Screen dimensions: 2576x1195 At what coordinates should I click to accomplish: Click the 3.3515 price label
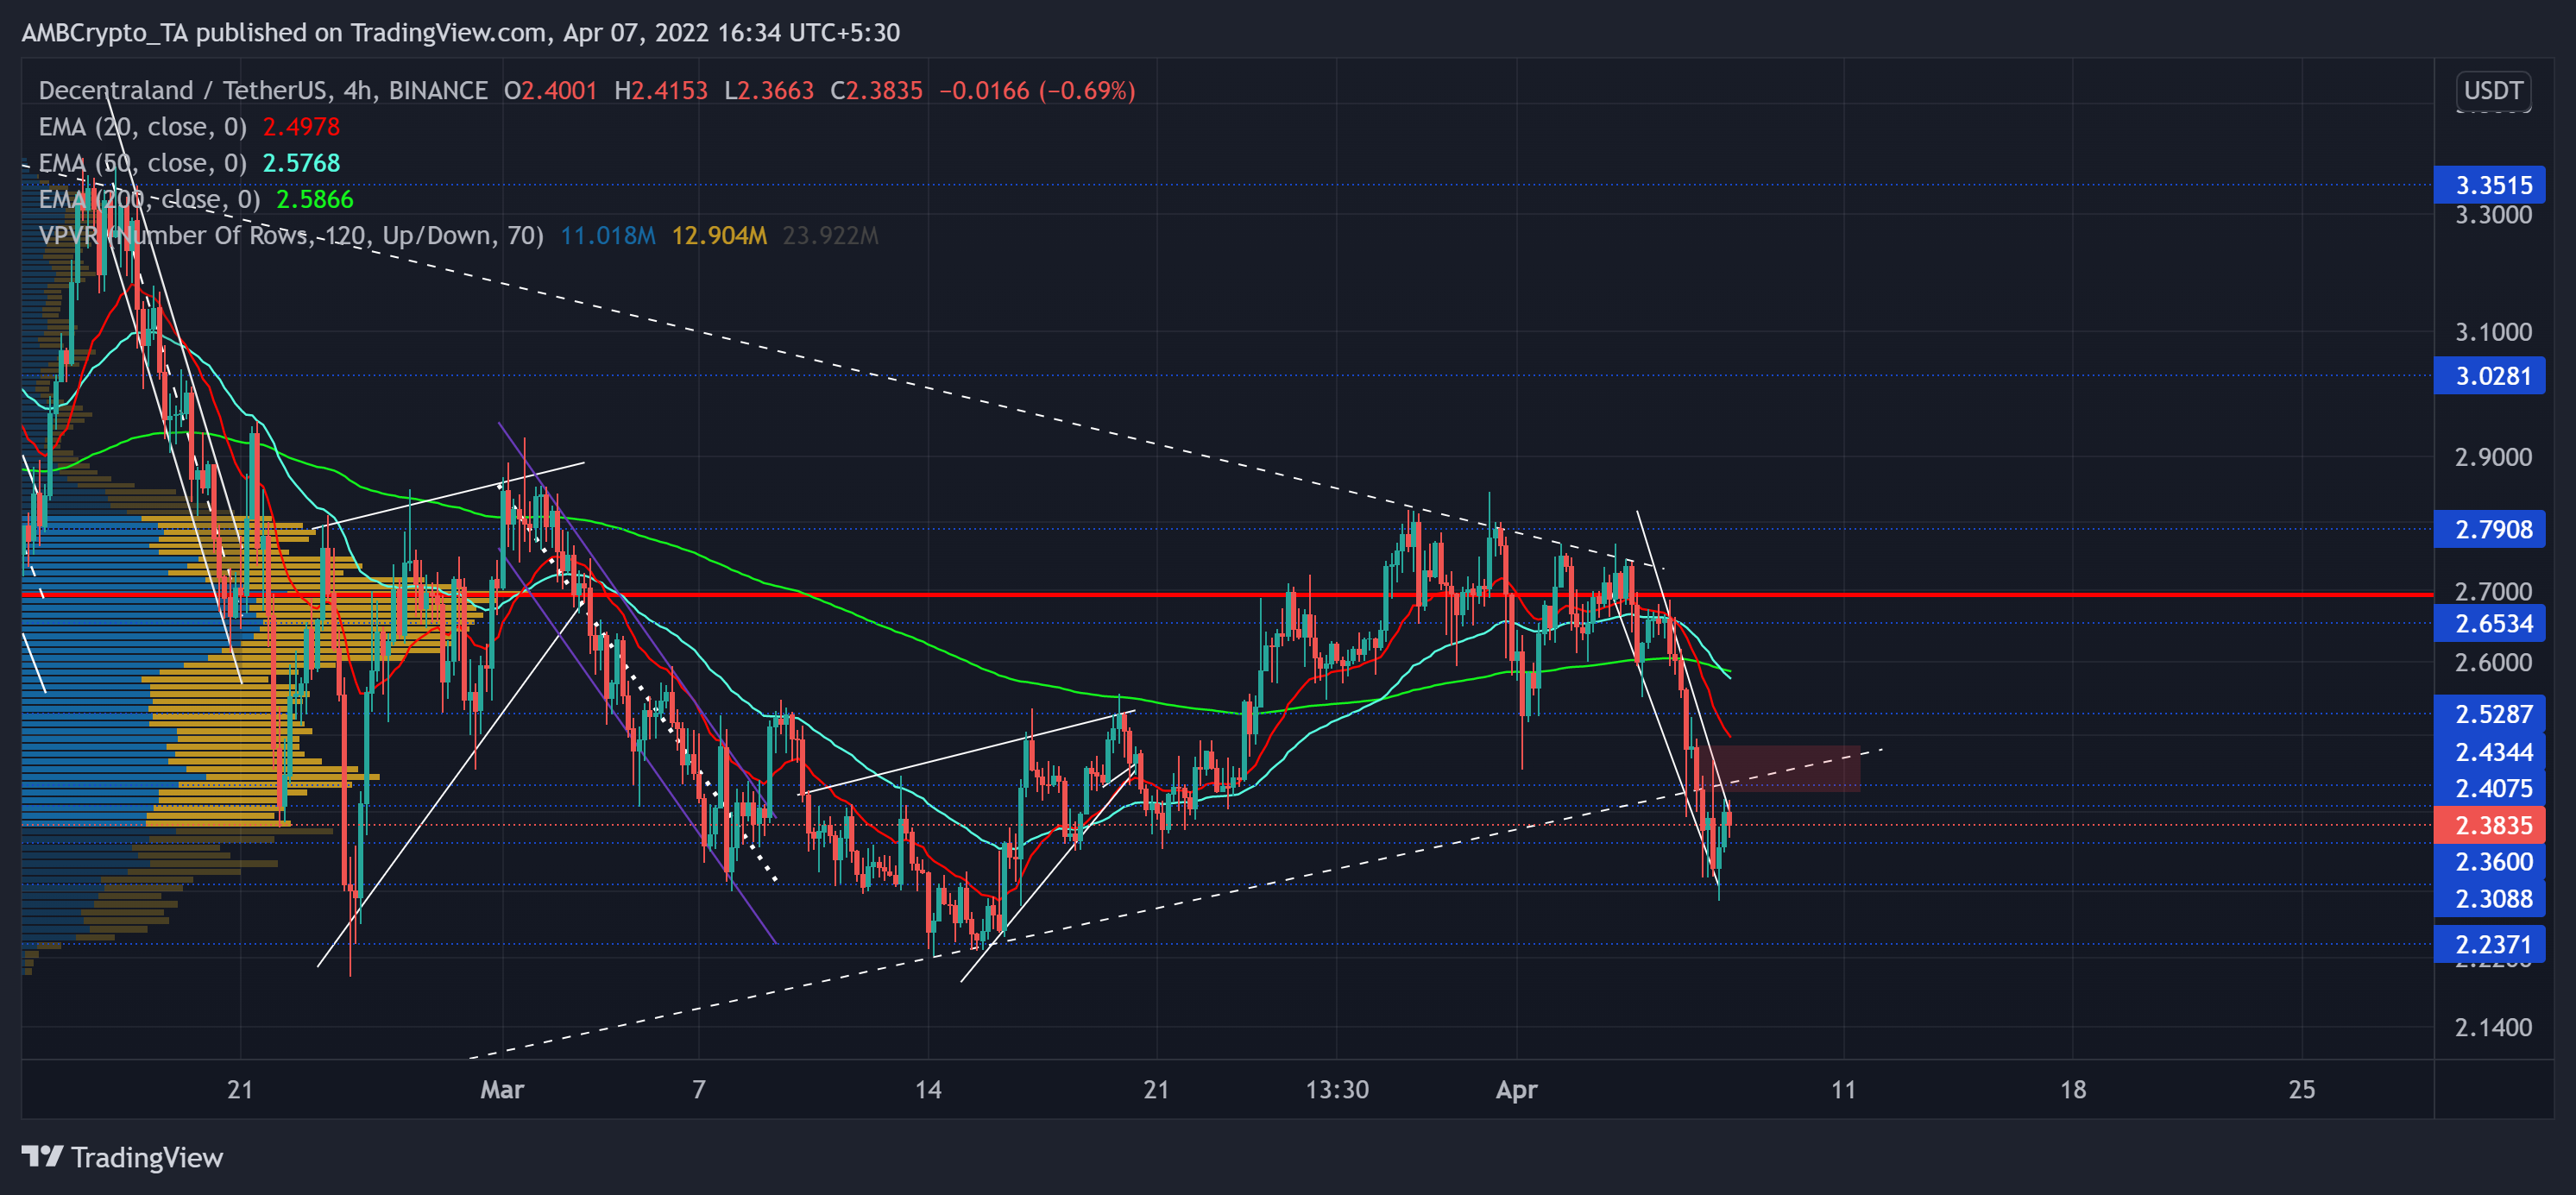point(2489,185)
